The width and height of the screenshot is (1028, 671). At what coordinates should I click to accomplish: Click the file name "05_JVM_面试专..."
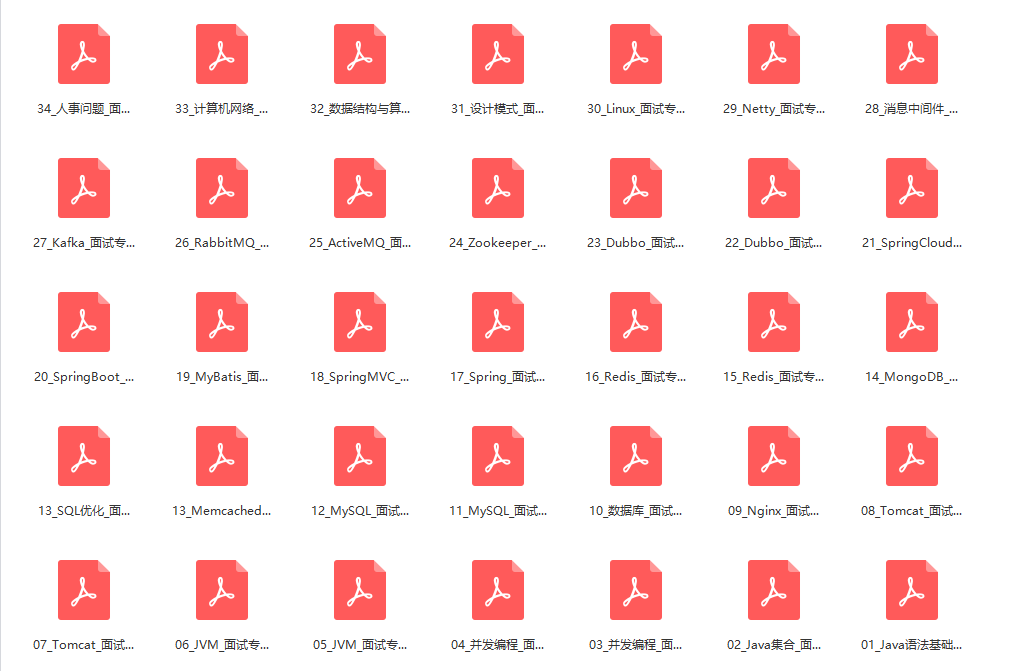click(360, 645)
